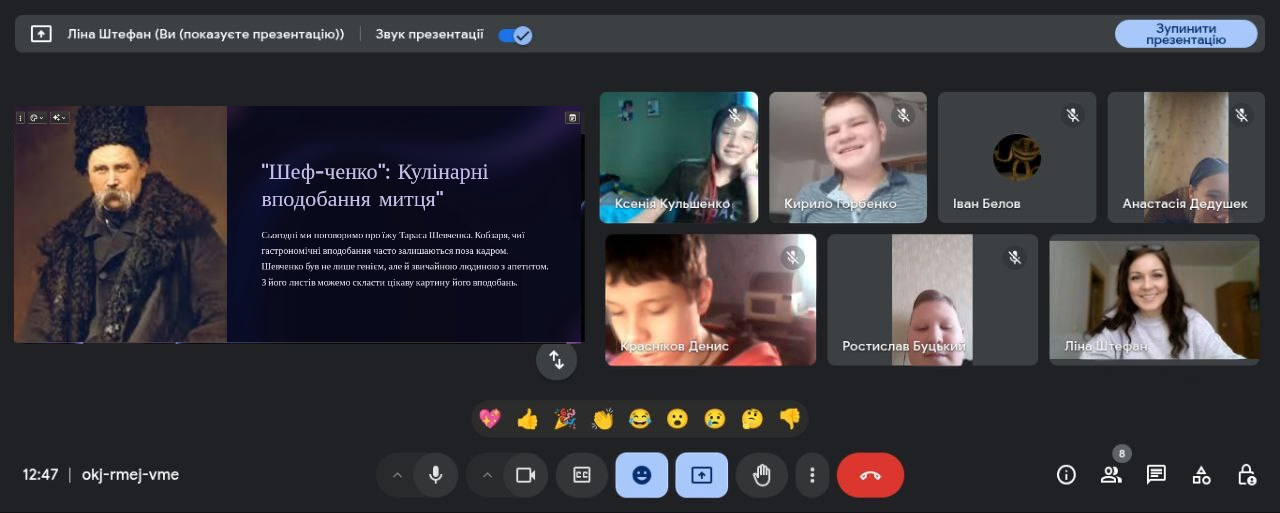The height and width of the screenshot is (513, 1280).
Task: Raise your hand
Action: 762,475
